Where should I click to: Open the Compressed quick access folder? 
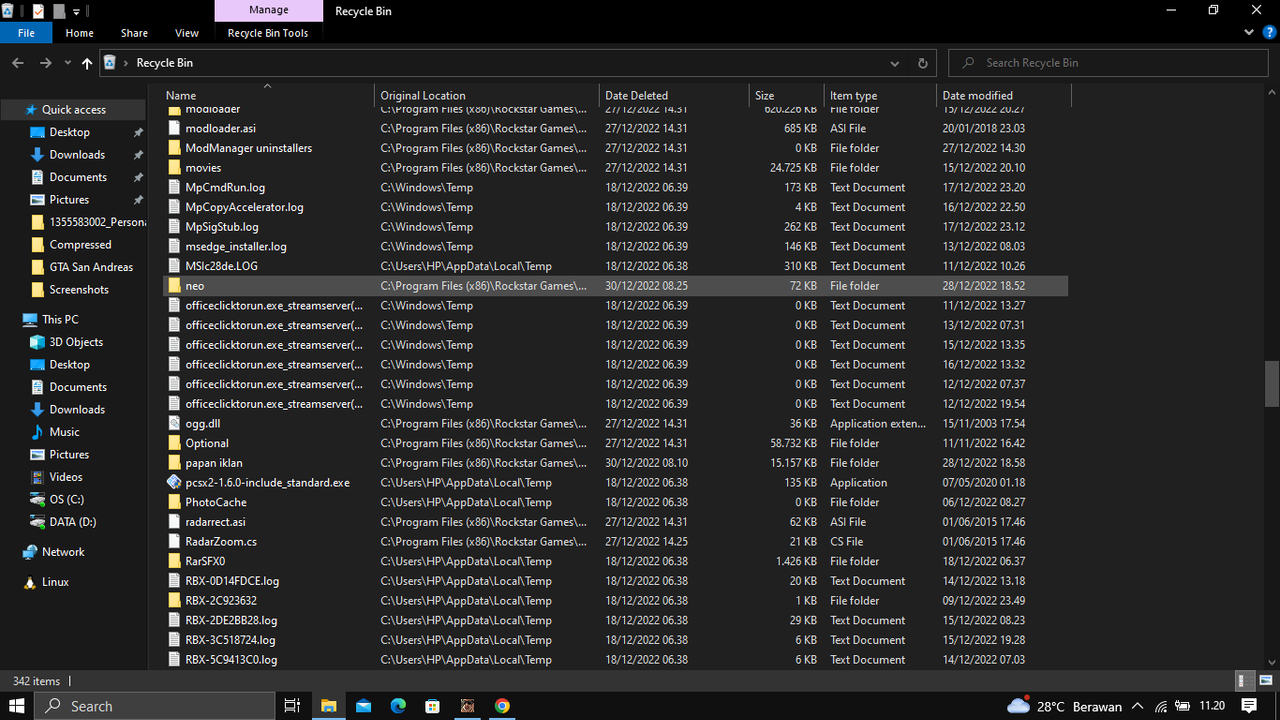[x=80, y=245]
